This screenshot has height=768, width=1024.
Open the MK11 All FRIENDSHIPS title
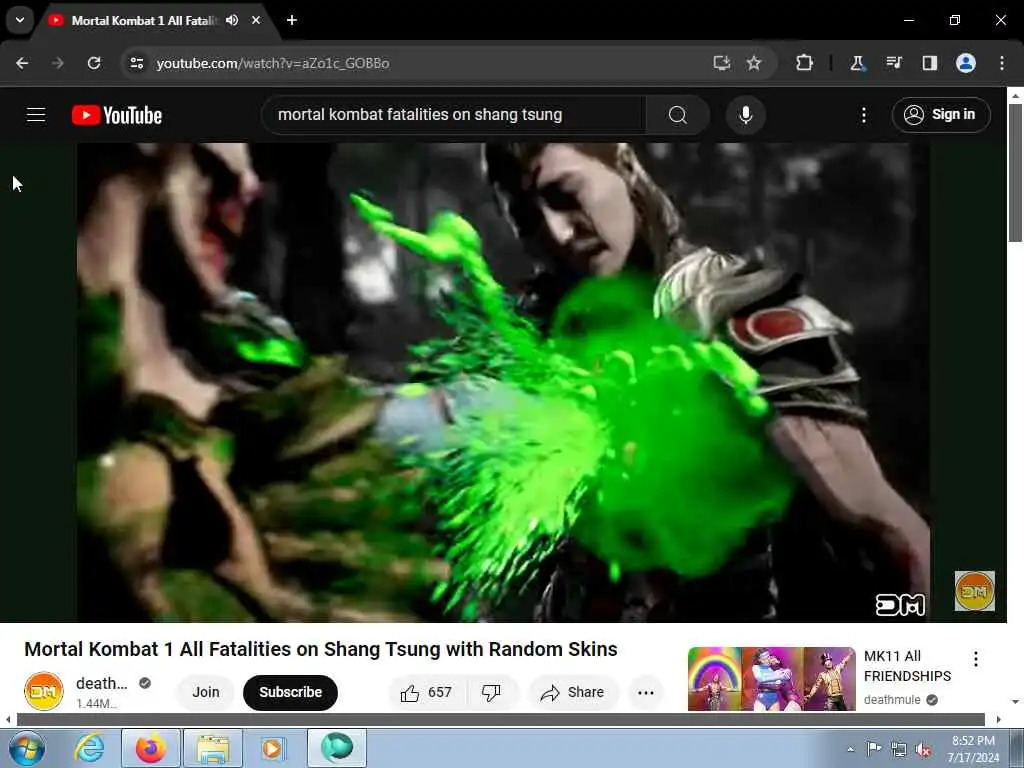click(907, 666)
